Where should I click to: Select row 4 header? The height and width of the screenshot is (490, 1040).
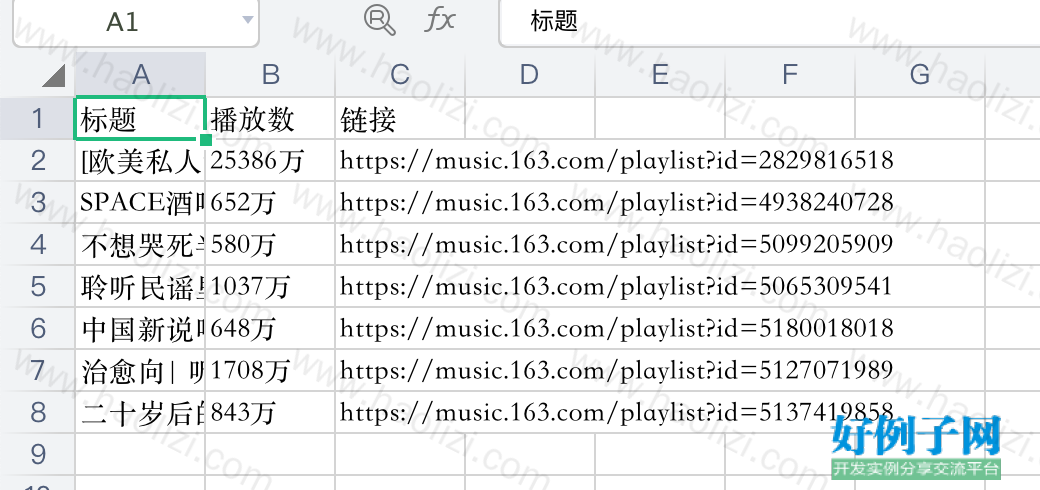37,244
